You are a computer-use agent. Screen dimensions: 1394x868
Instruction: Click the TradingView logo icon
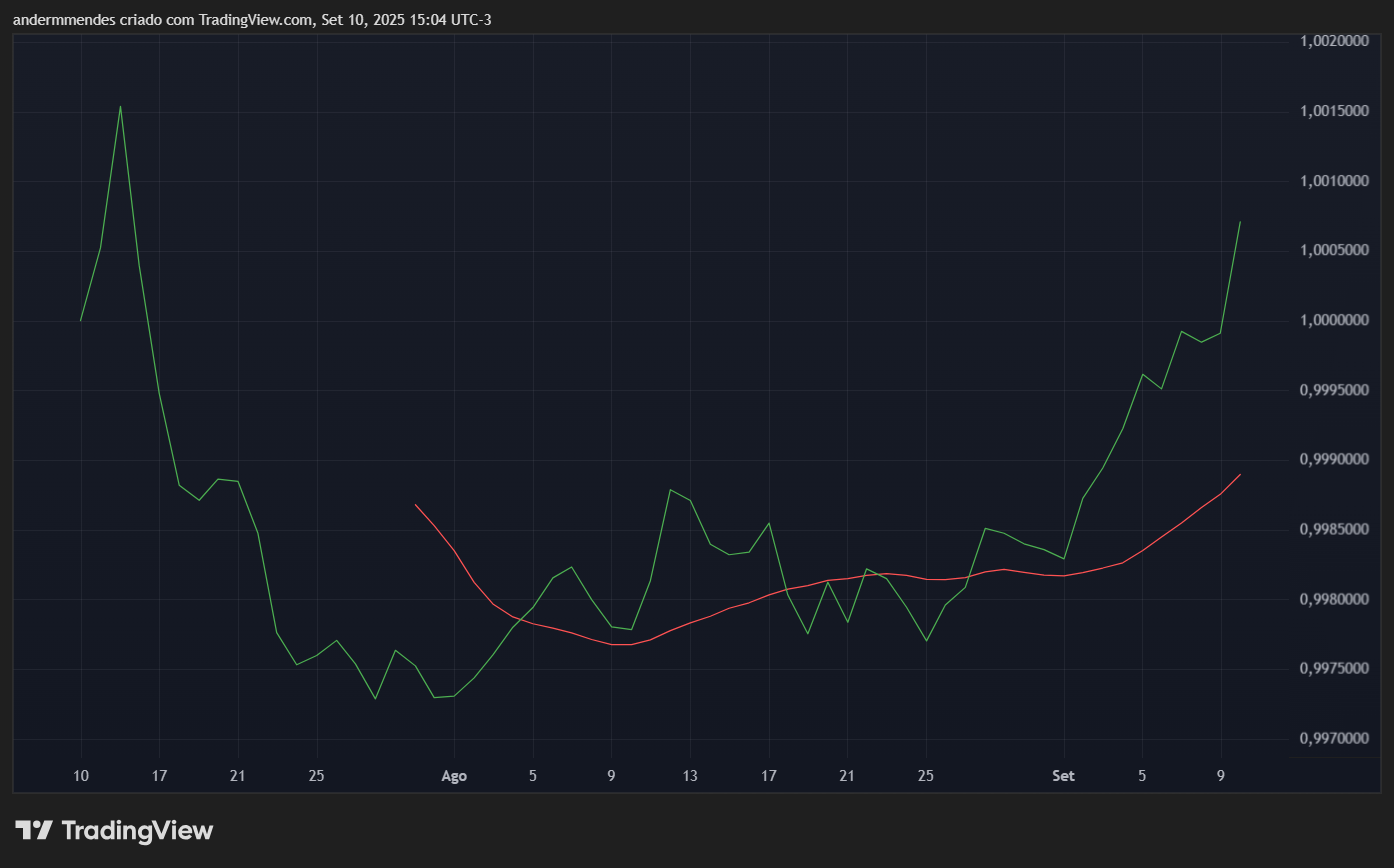click(34, 830)
